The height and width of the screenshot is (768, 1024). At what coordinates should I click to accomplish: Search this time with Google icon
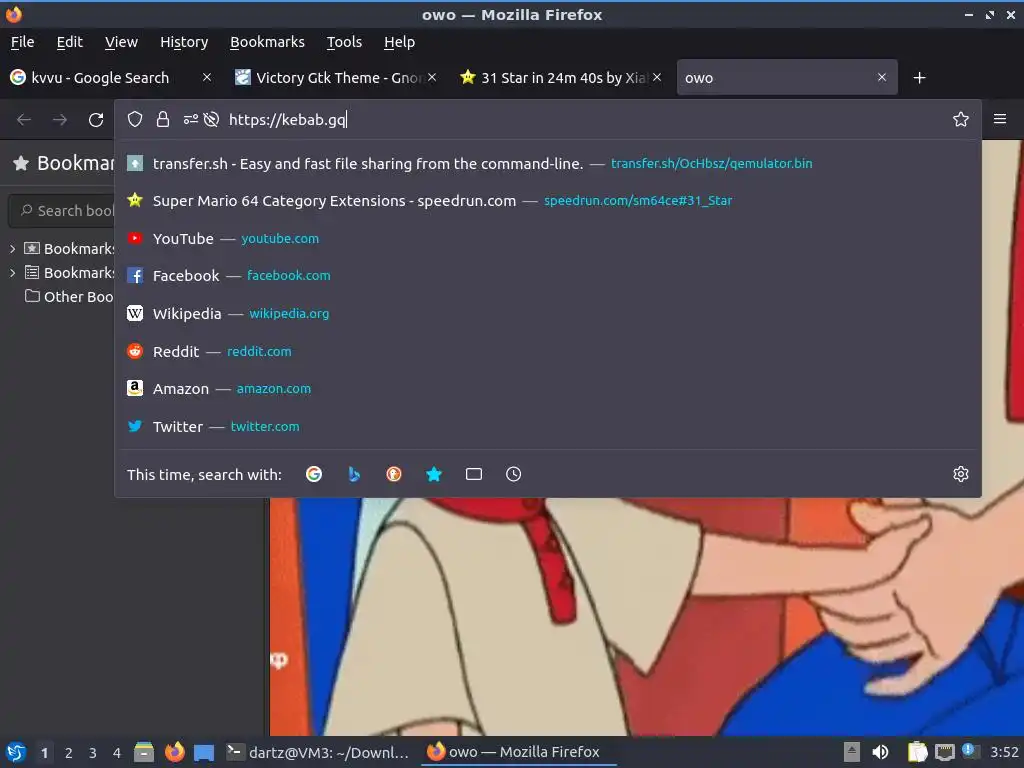pyautogui.click(x=314, y=474)
